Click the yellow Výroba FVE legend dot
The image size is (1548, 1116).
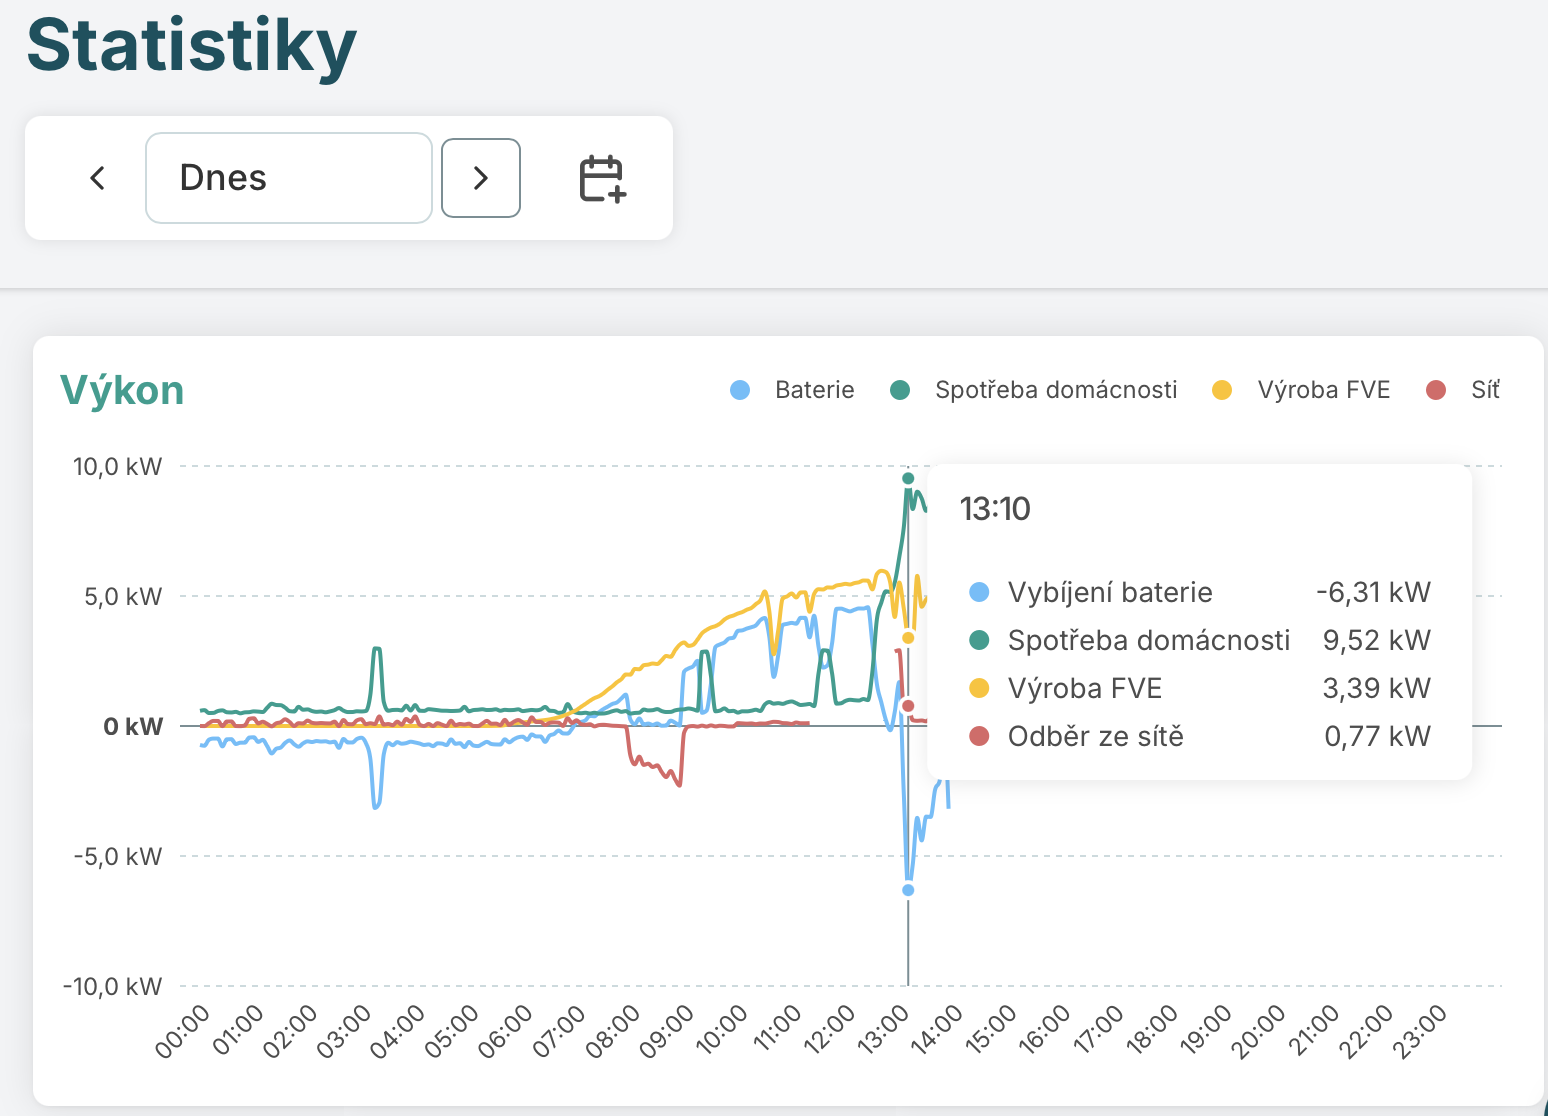click(x=1222, y=390)
